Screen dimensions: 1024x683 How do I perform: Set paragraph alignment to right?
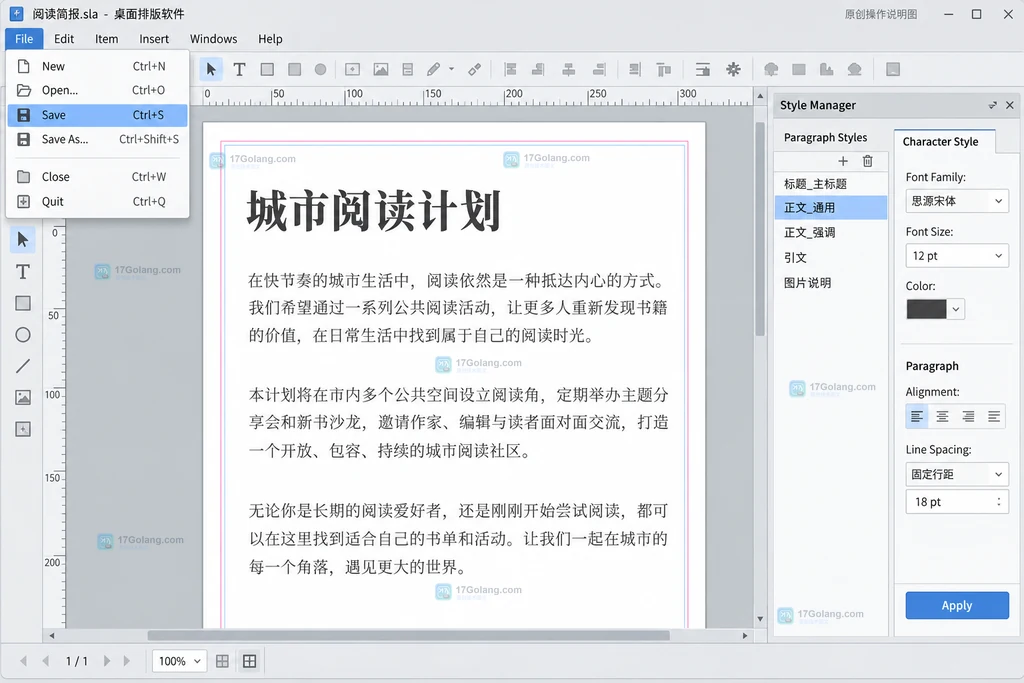pos(968,416)
